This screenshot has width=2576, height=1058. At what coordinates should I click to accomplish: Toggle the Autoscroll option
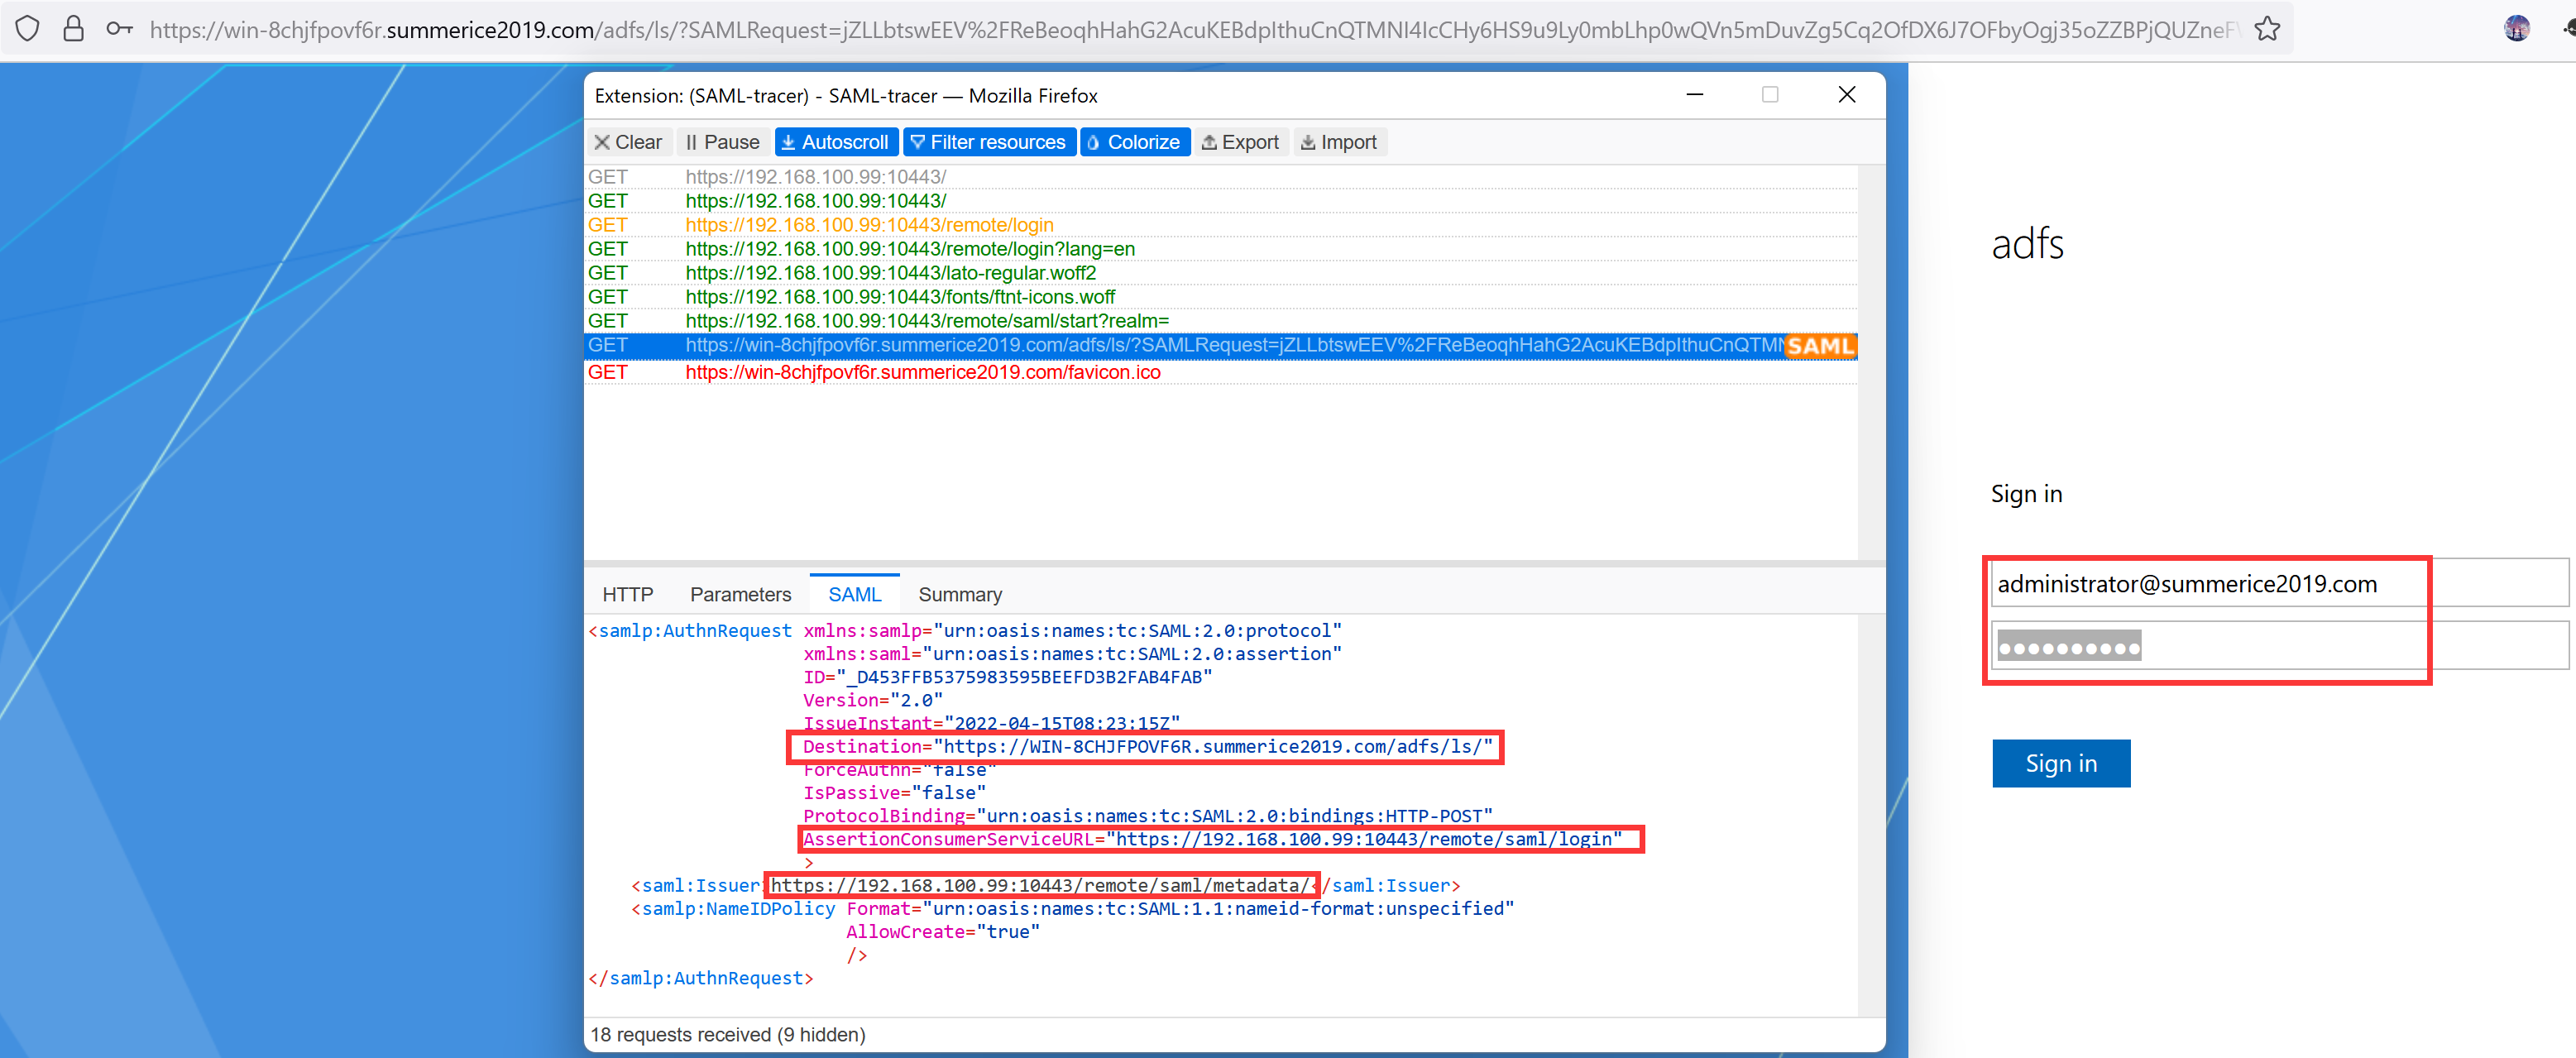(835, 142)
